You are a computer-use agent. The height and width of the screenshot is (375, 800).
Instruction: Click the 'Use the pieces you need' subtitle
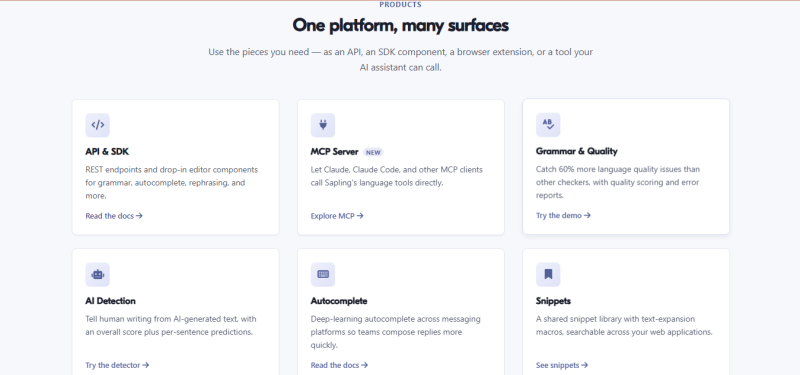(401, 60)
